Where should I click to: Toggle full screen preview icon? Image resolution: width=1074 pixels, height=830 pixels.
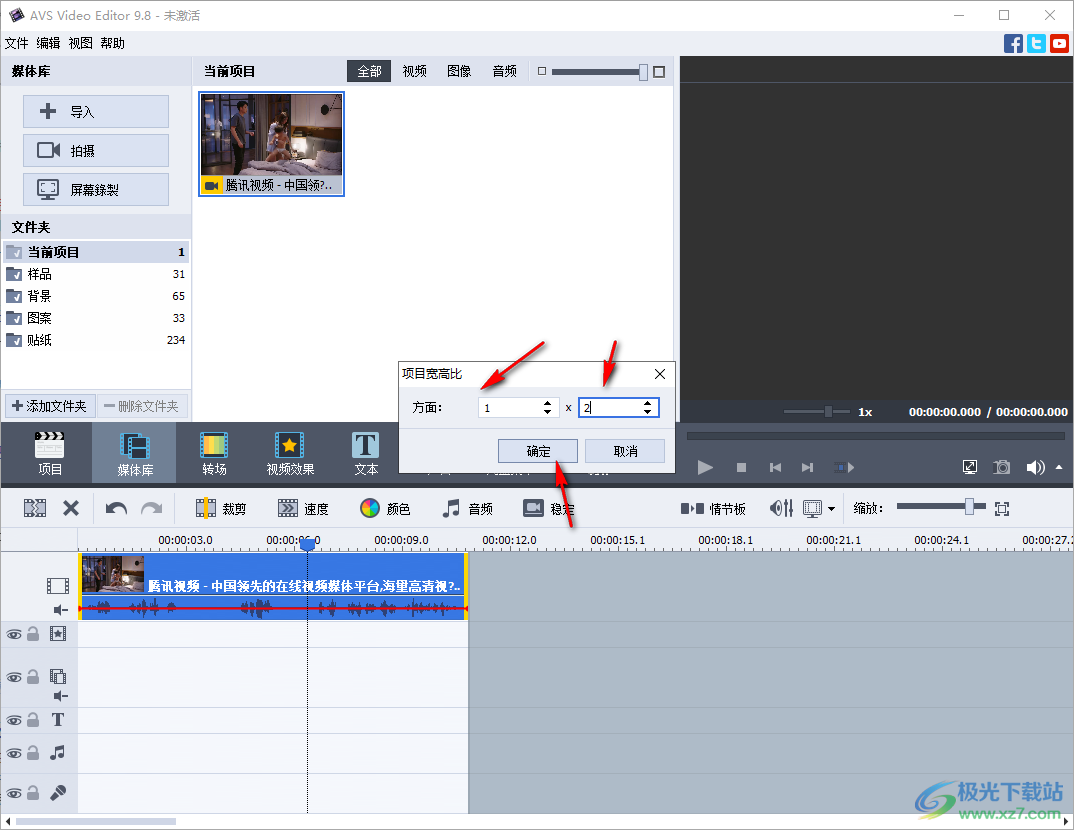[970, 467]
